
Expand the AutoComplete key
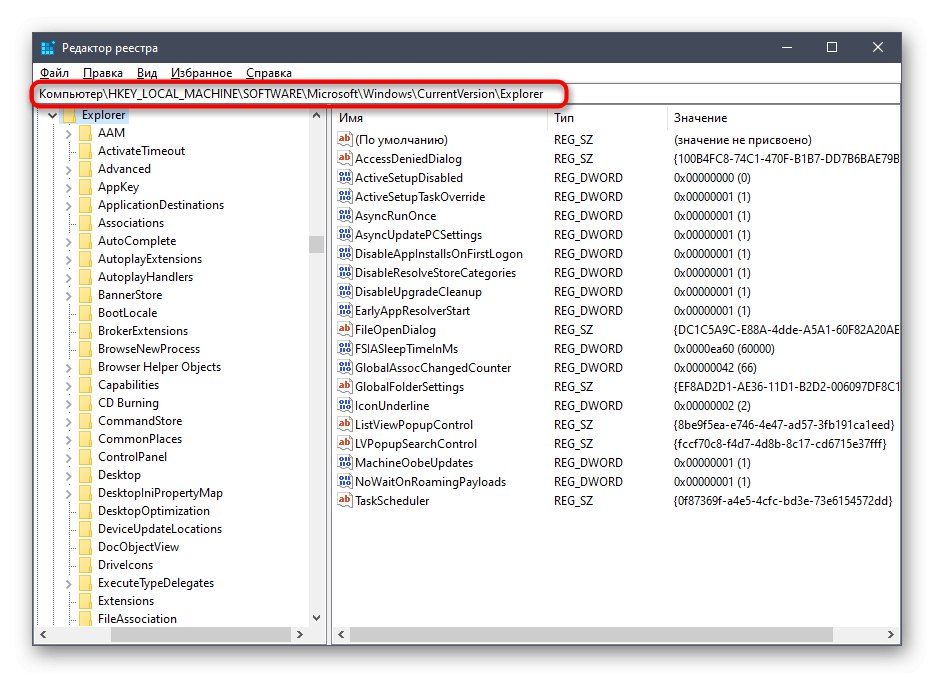point(69,242)
